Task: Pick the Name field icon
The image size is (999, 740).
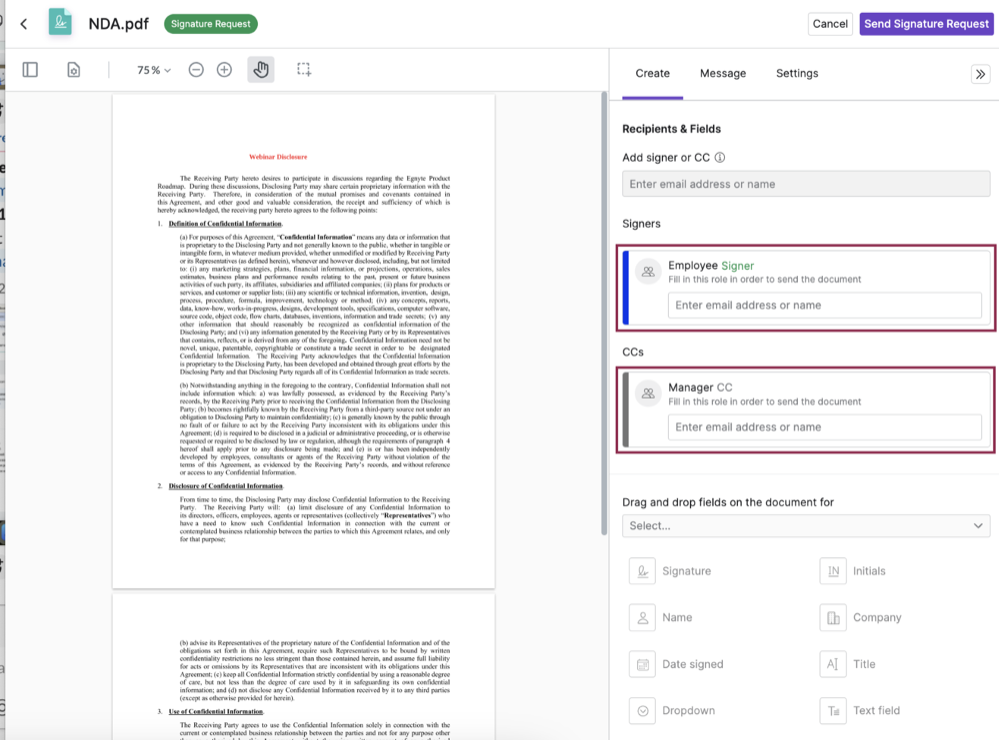Action: tap(642, 618)
